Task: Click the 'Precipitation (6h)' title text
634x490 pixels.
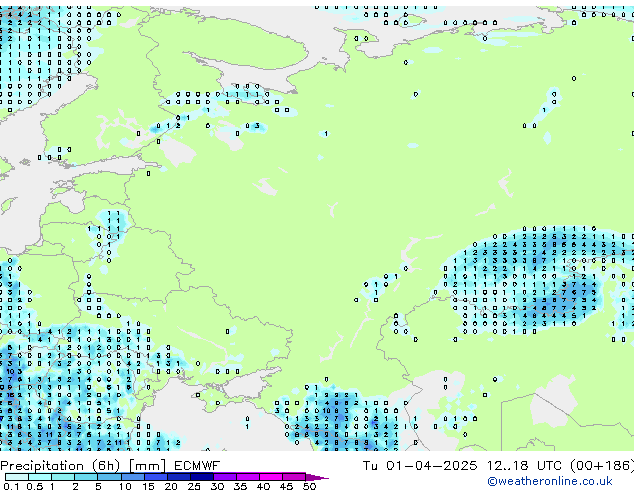Action: tap(60, 466)
